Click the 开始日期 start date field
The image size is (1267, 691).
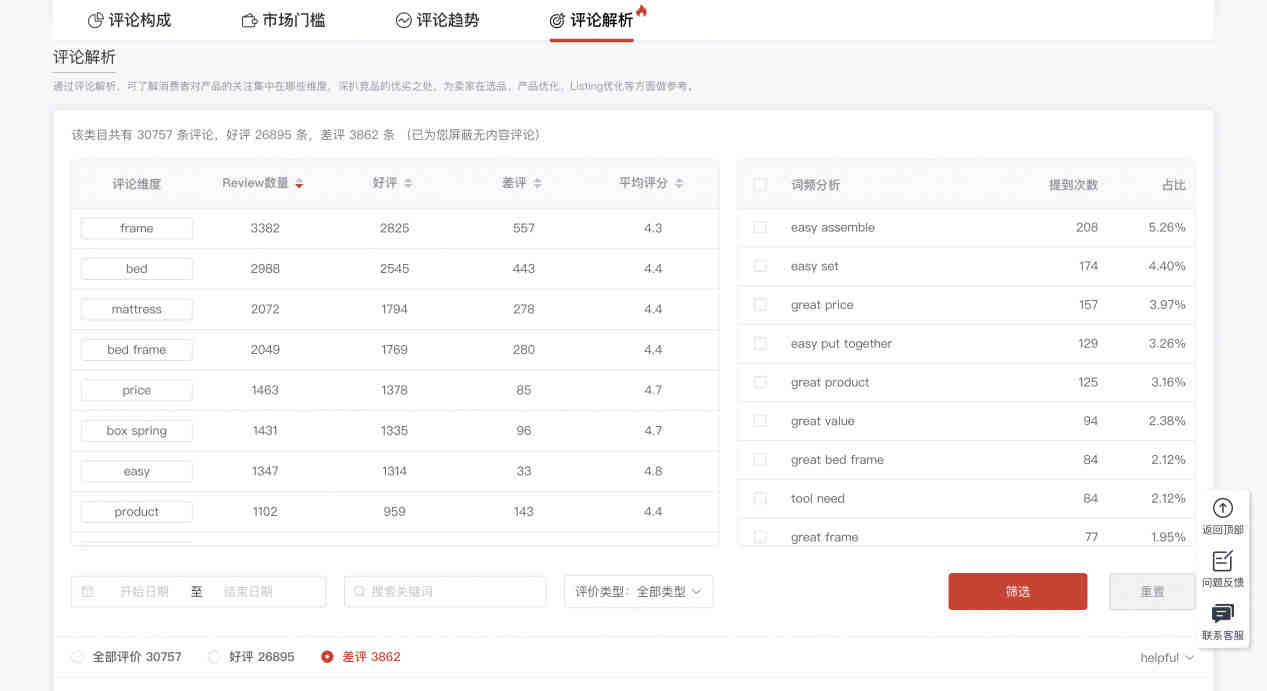pos(144,592)
